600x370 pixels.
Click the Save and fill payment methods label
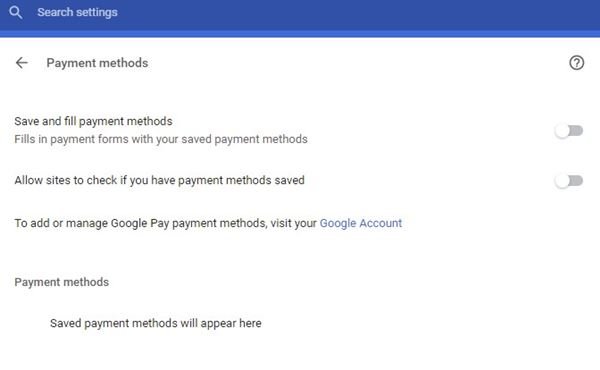pos(93,121)
